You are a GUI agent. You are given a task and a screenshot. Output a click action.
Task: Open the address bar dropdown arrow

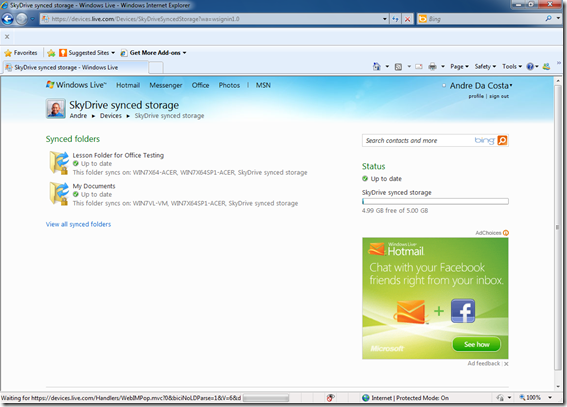coord(384,19)
